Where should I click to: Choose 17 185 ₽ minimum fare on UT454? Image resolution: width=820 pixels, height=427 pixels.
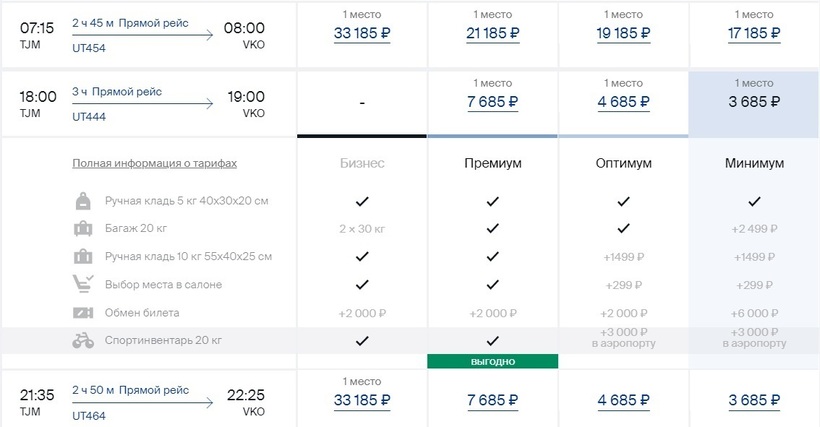(x=754, y=33)
